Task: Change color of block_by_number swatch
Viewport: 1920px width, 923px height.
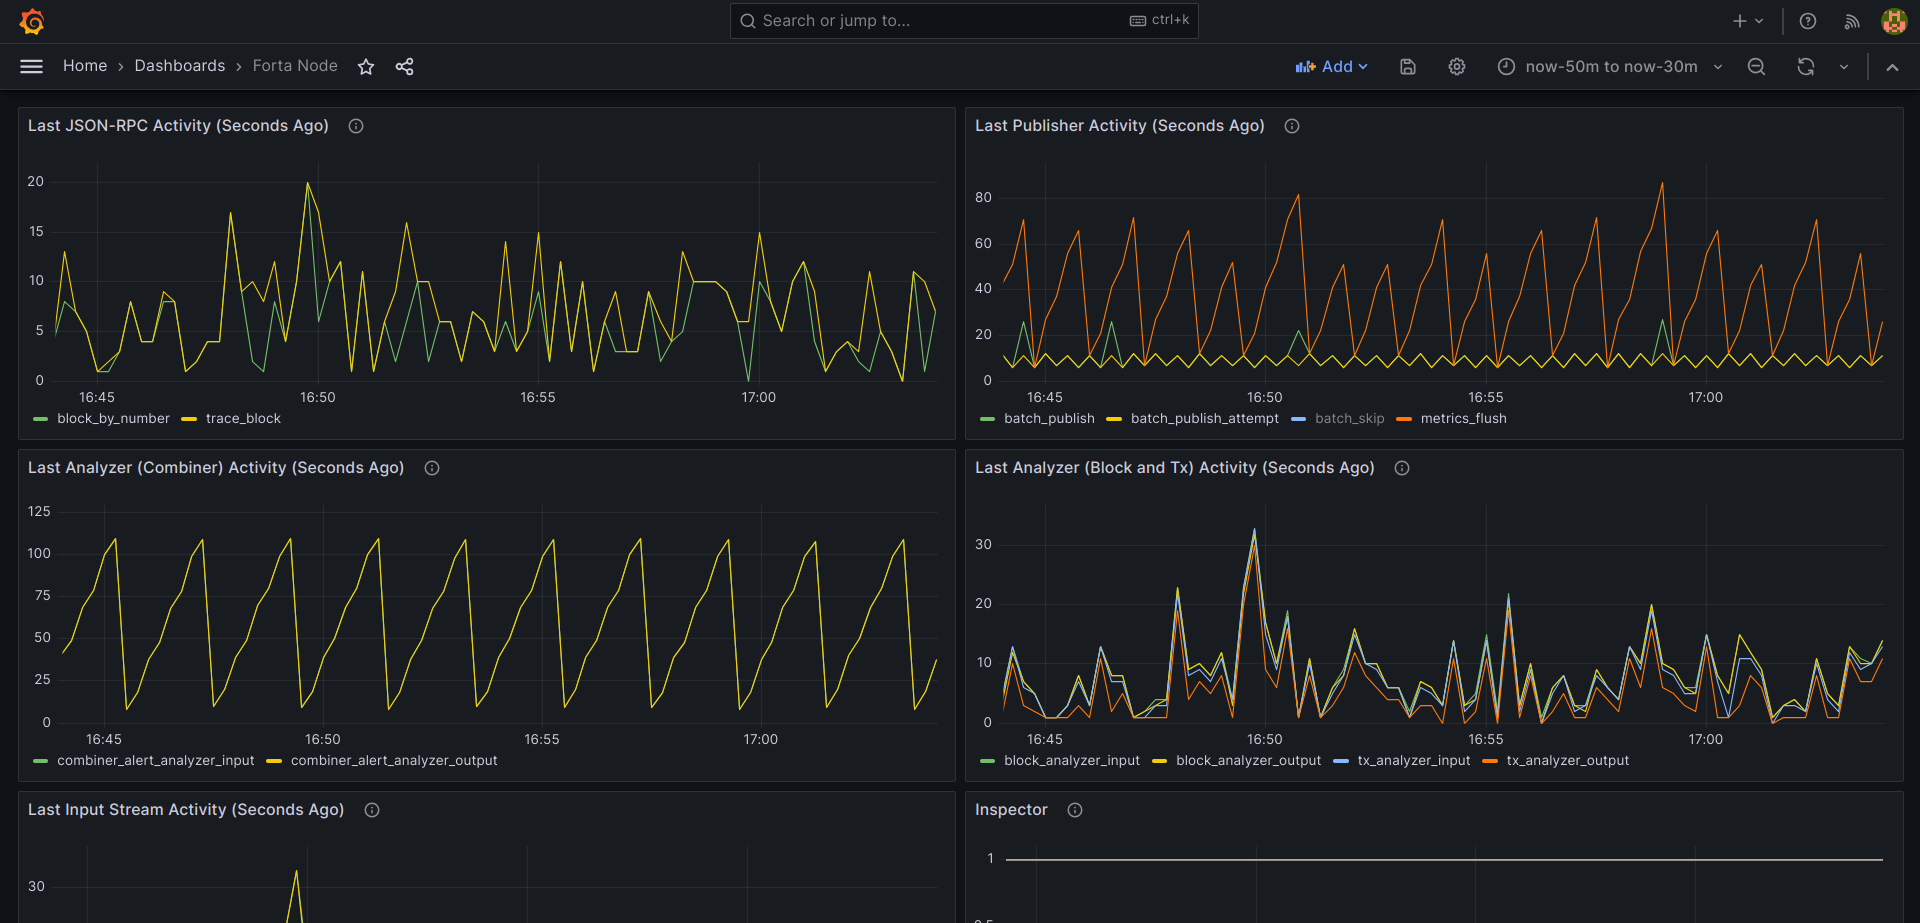Action: (x=41, y=419)
